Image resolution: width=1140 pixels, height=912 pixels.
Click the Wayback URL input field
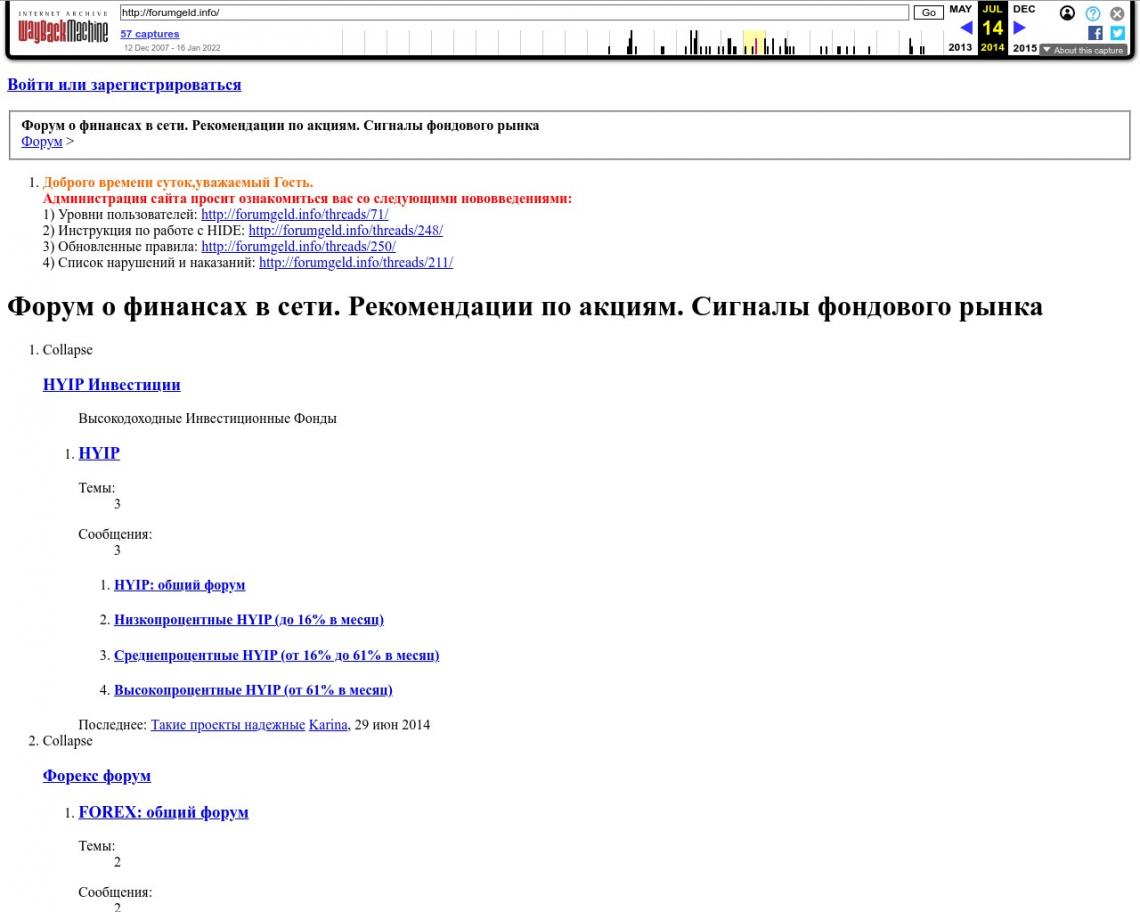pyautogui.click(x=513, y=13)
